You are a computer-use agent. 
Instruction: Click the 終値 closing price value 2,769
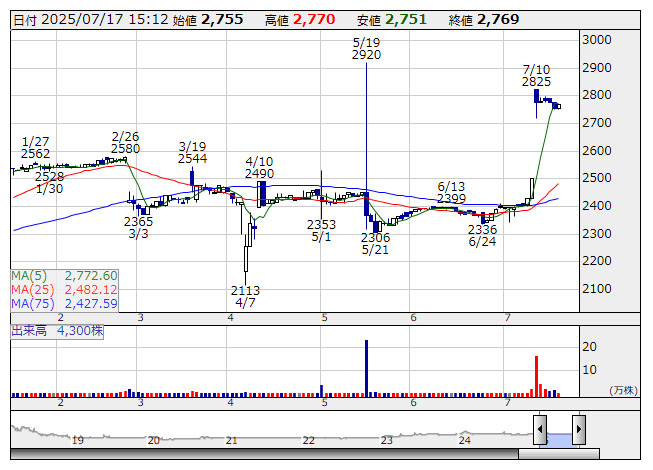[498, 19]
